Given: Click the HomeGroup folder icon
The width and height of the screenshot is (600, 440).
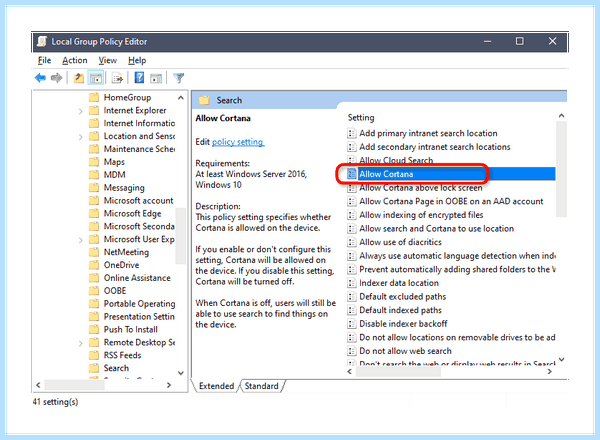Looking at the screenshot, I should (94, 97).
